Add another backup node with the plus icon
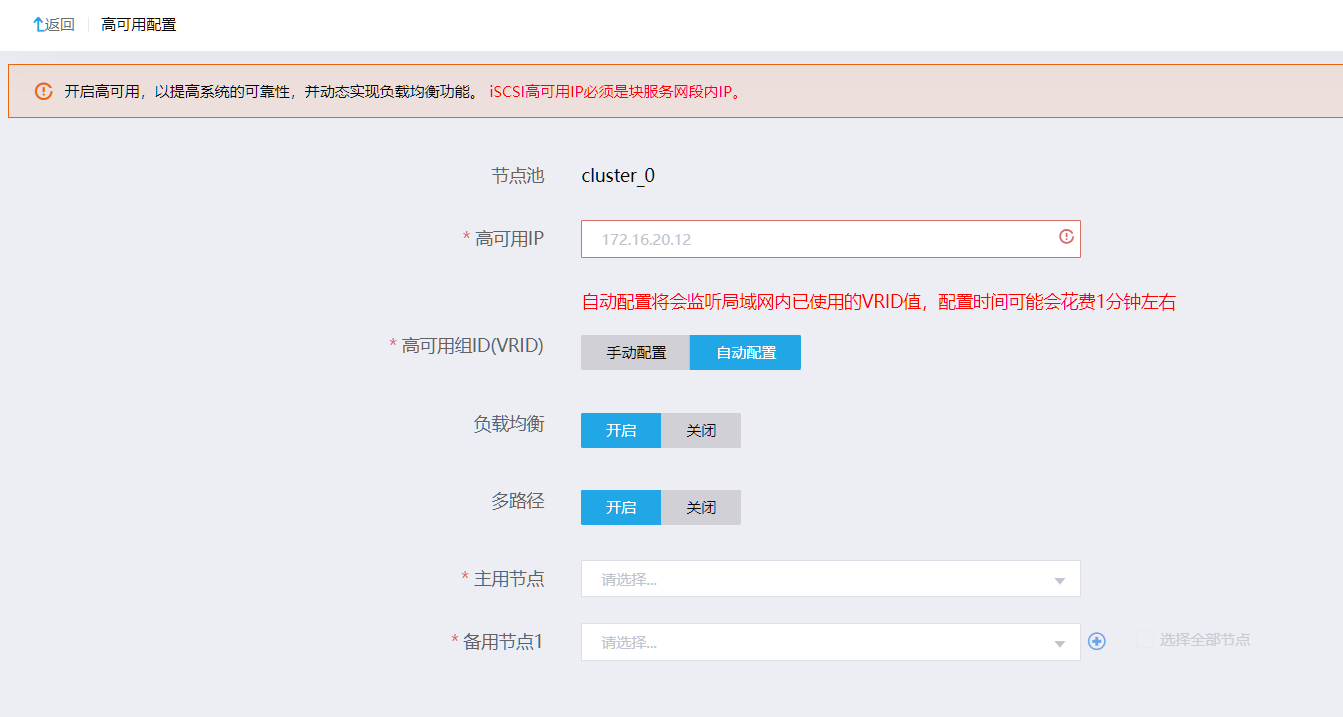Screen dimensions: 1343x717 [x=1097, y=641]
